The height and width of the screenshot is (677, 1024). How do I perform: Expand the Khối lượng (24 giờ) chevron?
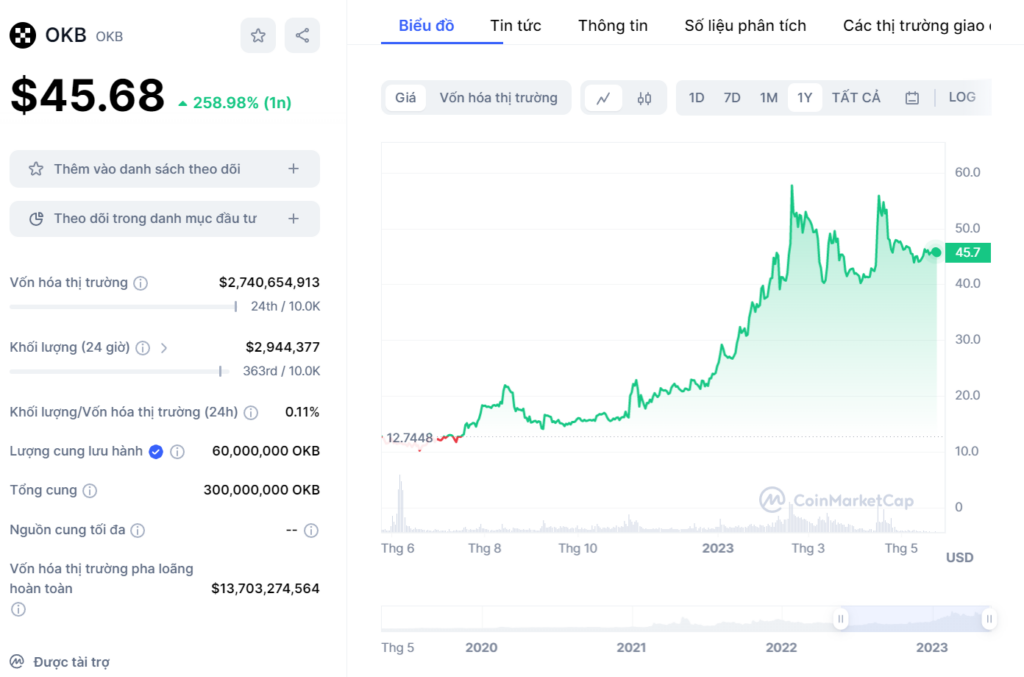pyautogui.click(x=164, y=348)
